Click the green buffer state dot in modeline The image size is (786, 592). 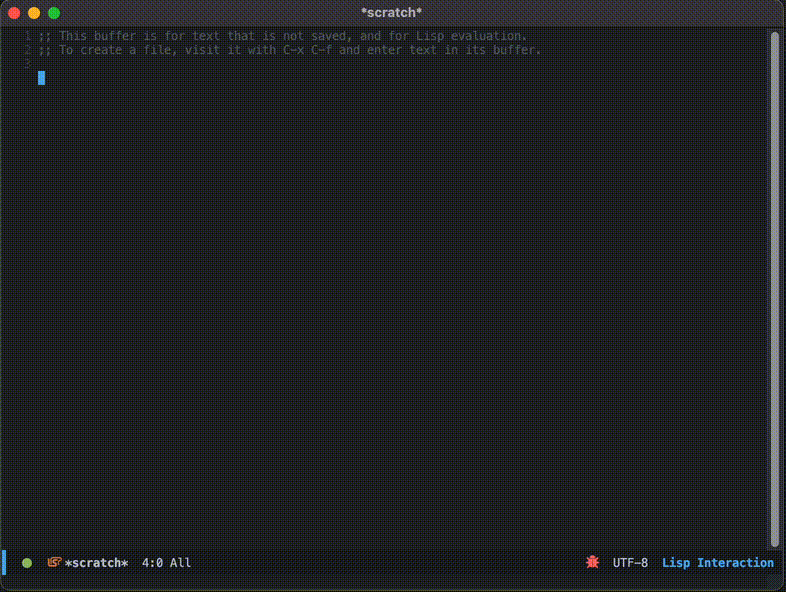pos(27,563)
